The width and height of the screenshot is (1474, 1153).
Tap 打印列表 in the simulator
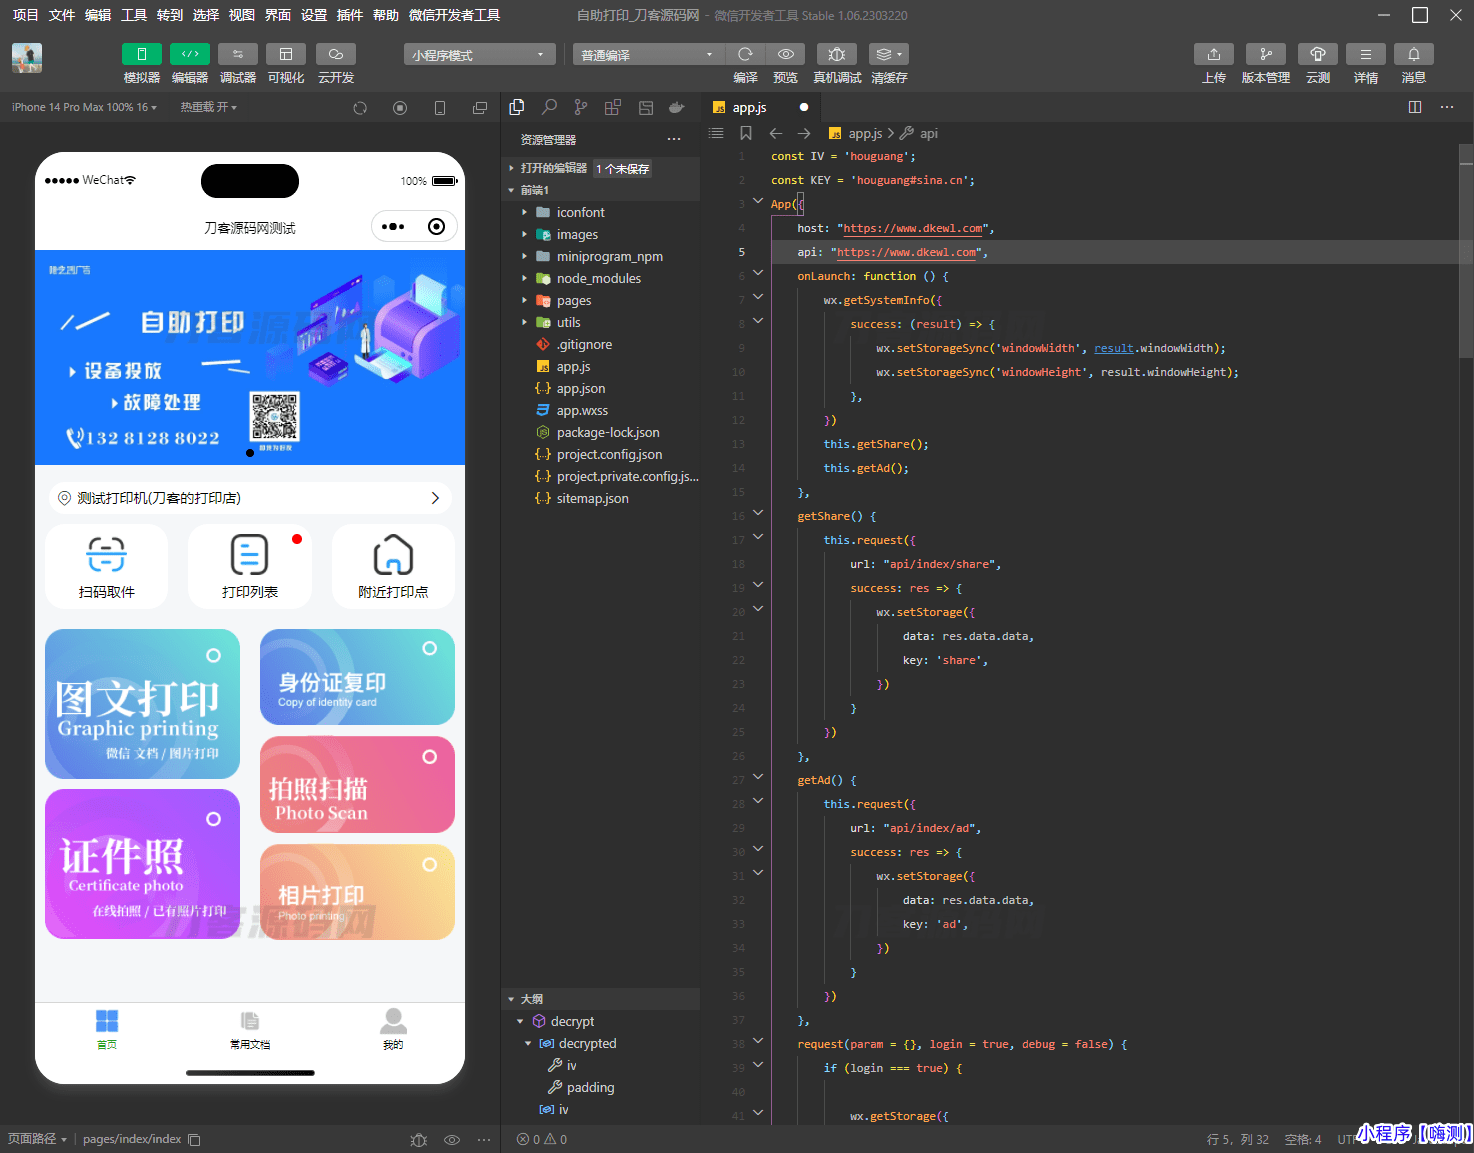250,566
